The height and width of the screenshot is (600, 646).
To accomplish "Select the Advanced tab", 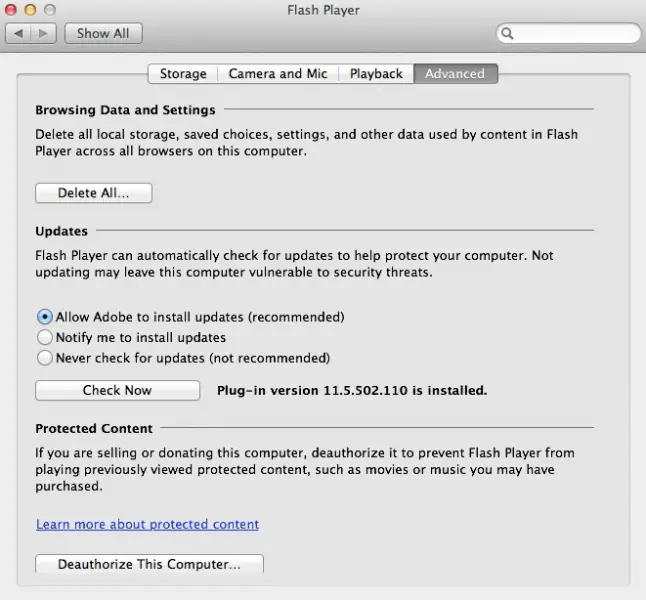I will (x=455, y=74).
